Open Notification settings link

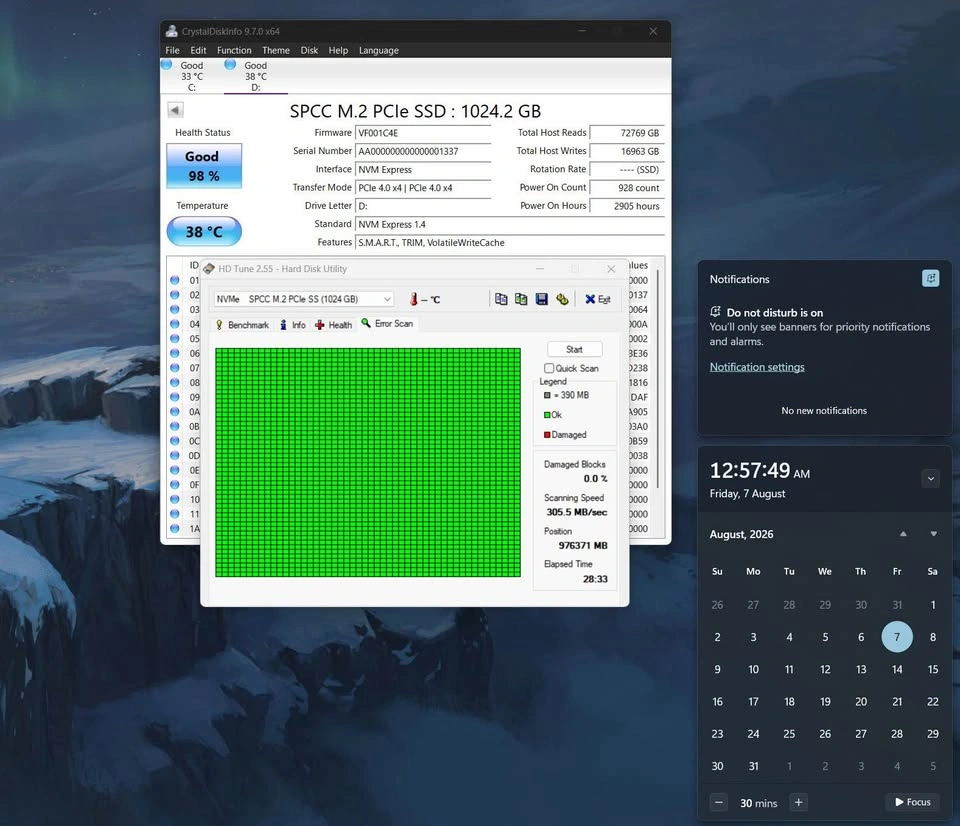point(757,367)
